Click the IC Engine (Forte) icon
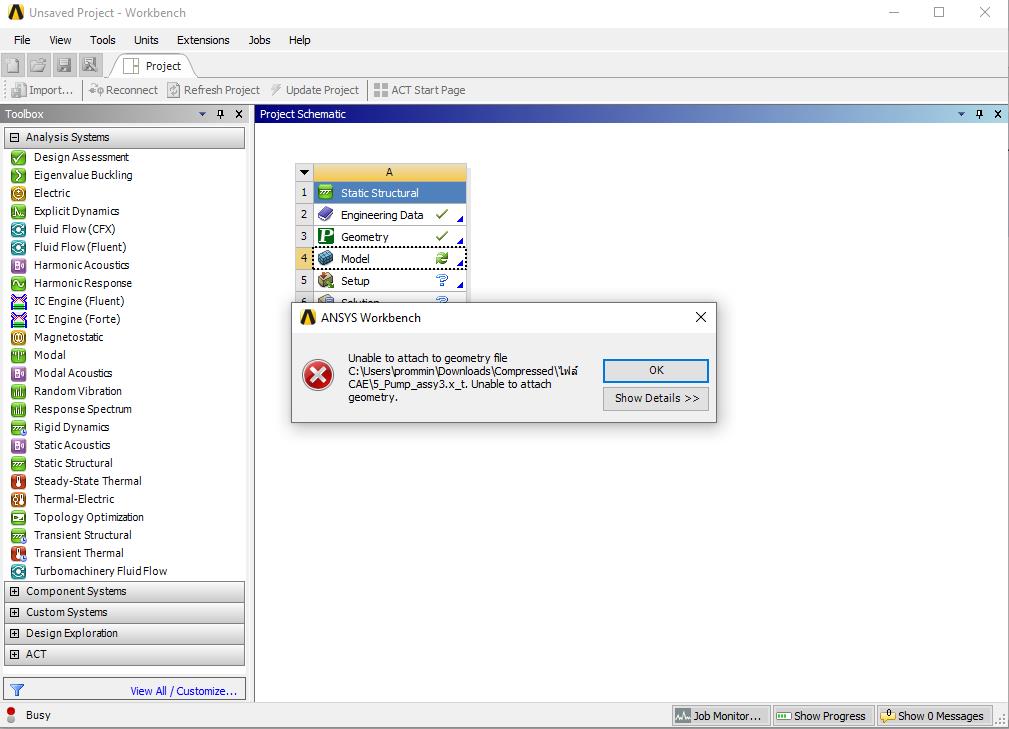Screen dimensions: 1009x729 [x=19, y=319]
